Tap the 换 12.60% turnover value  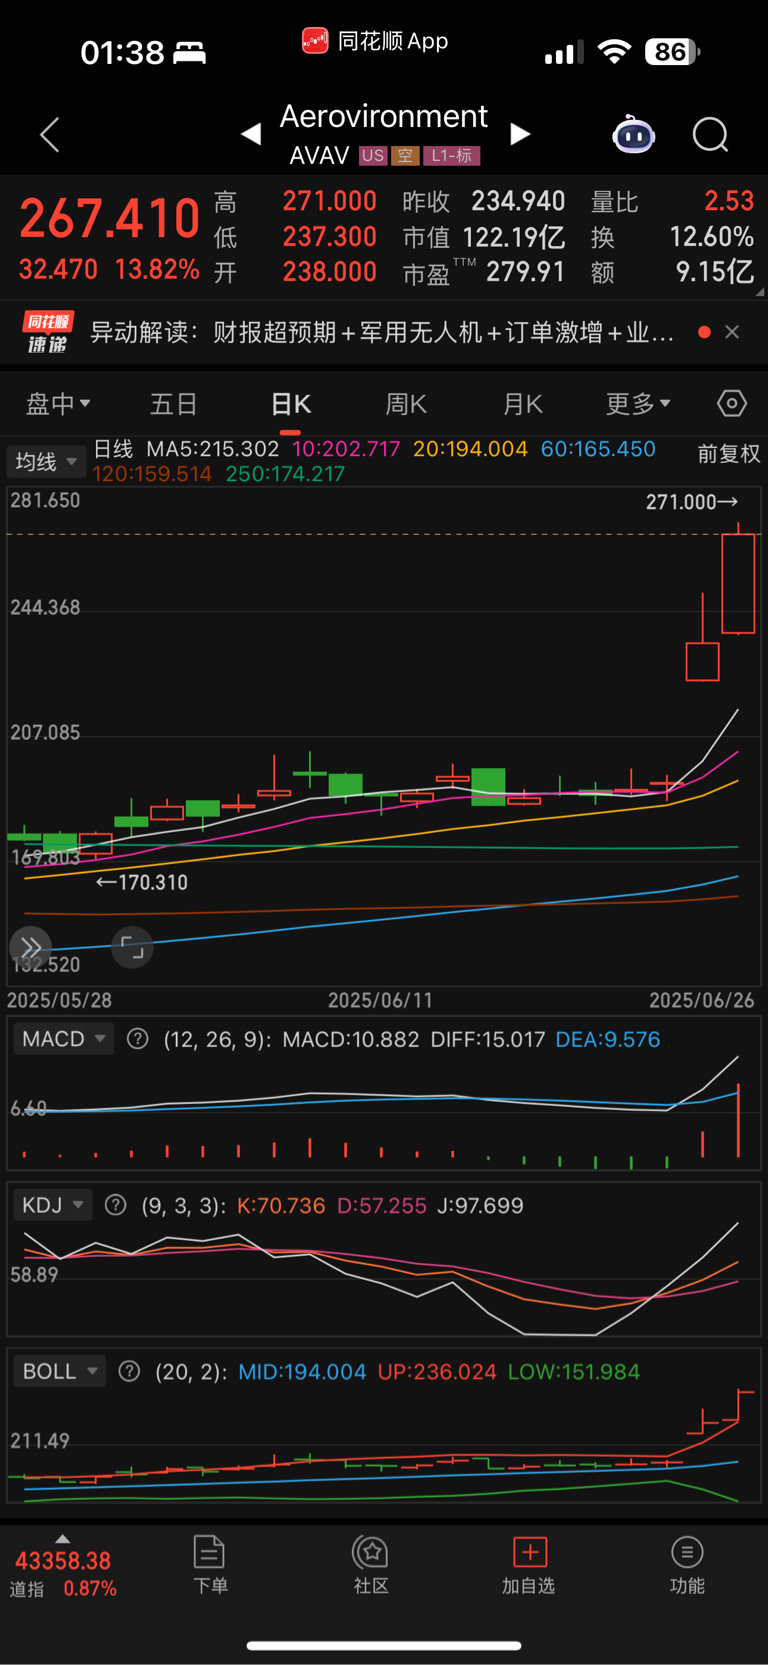671,237
